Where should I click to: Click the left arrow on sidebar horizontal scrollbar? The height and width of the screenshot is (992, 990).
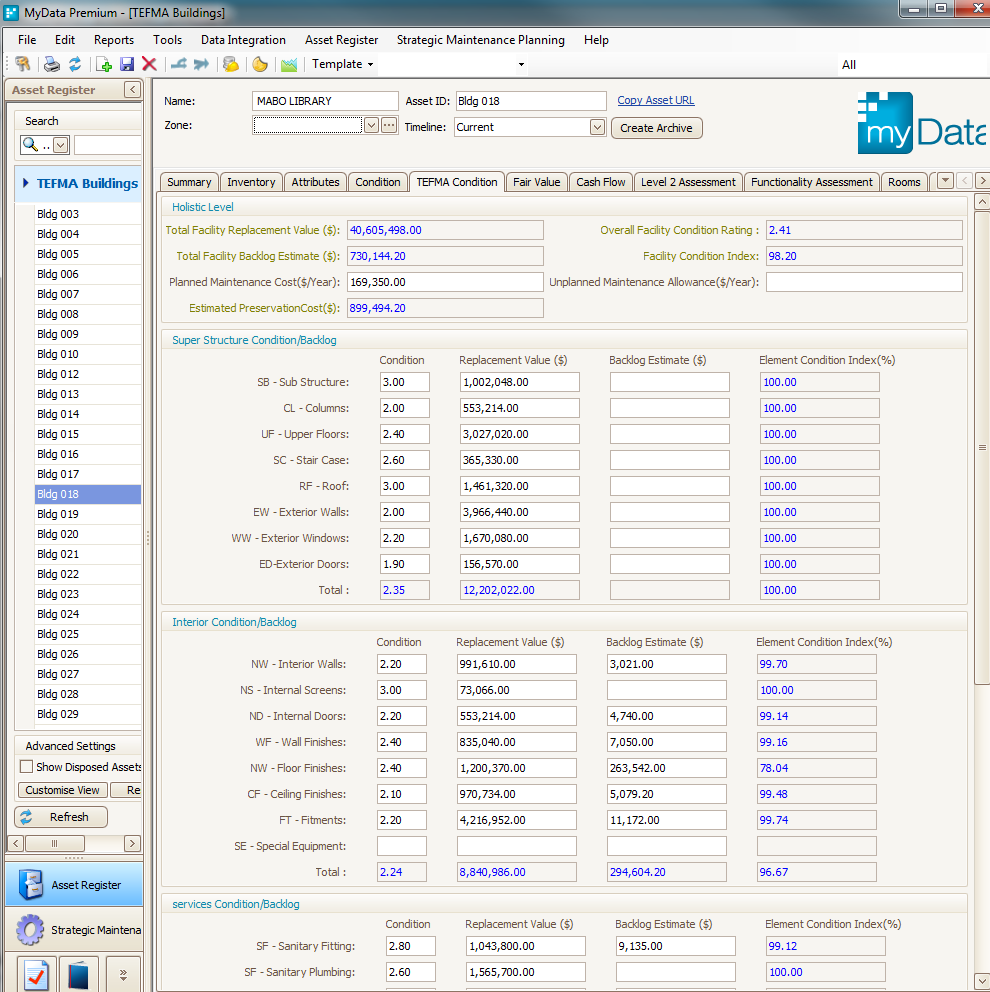(x=16, y=843)
